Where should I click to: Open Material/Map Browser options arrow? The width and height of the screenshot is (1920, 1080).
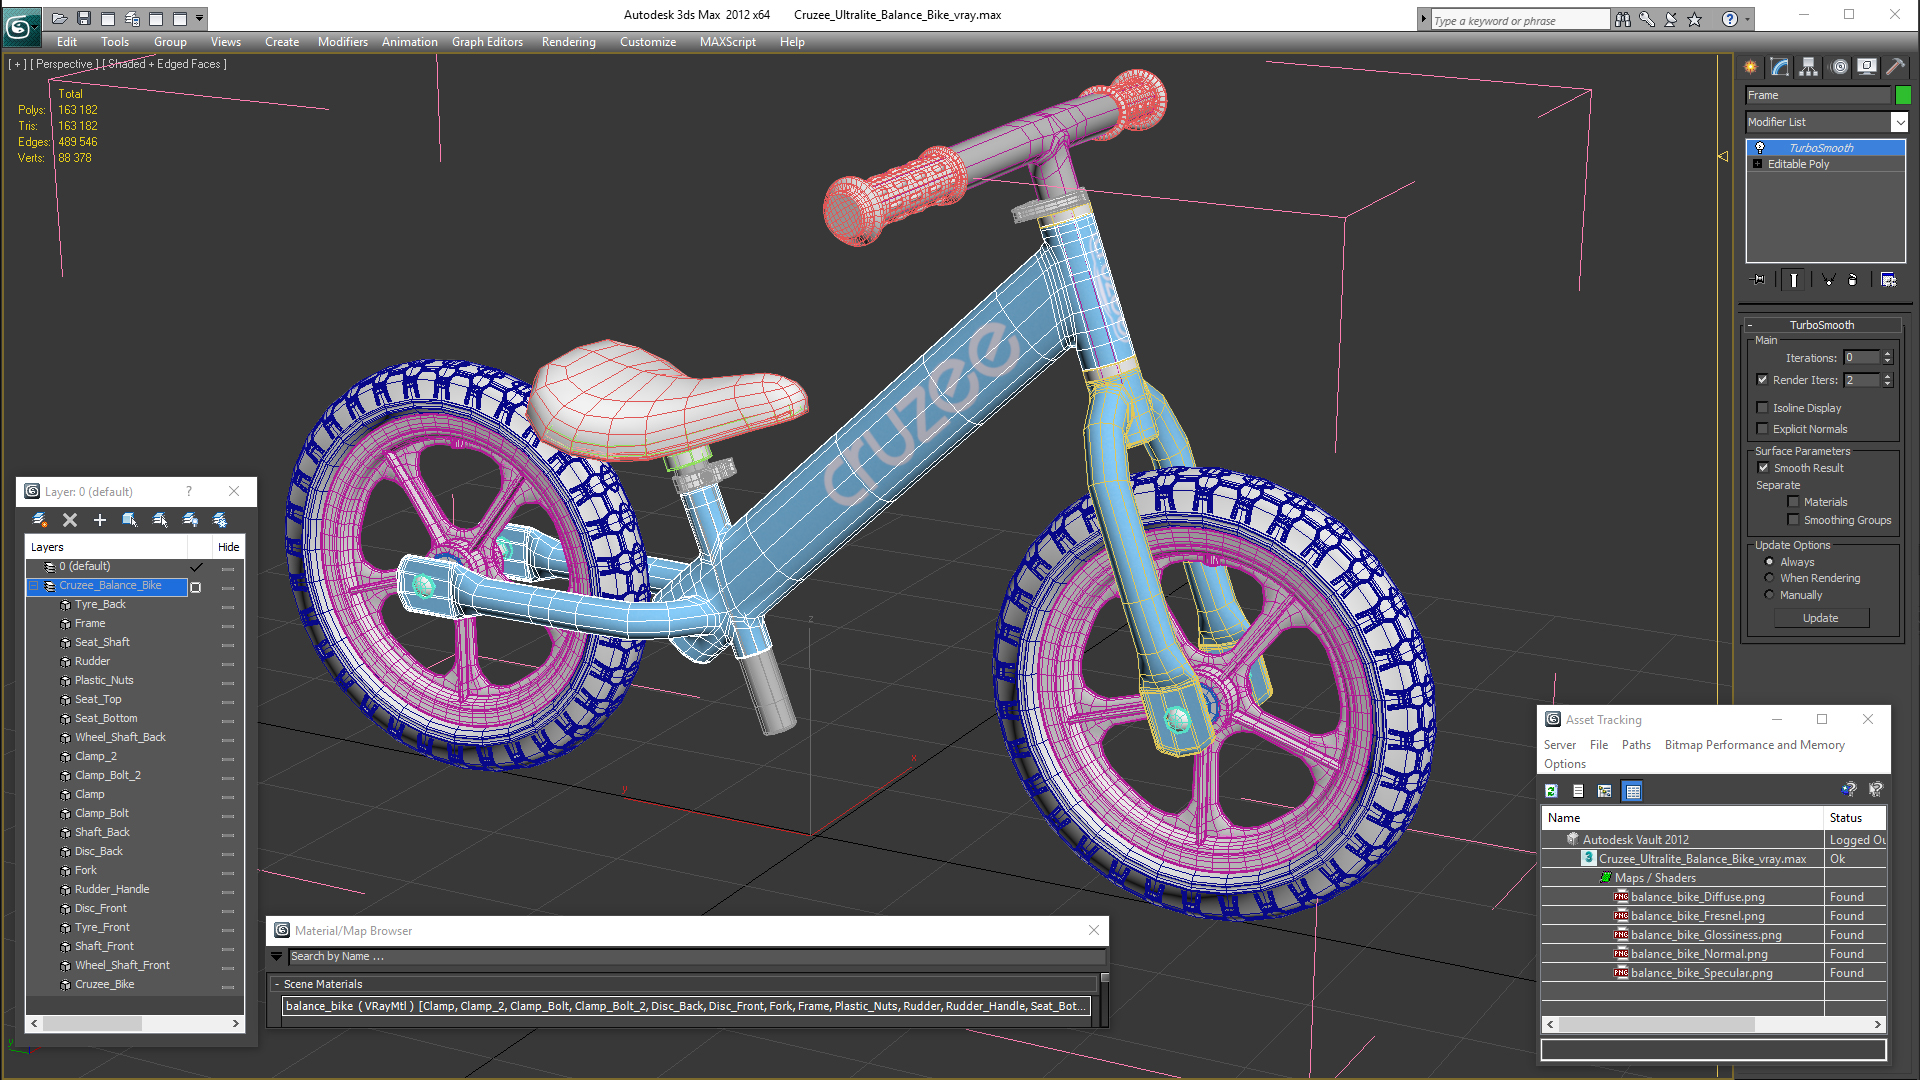coord(277,957)
